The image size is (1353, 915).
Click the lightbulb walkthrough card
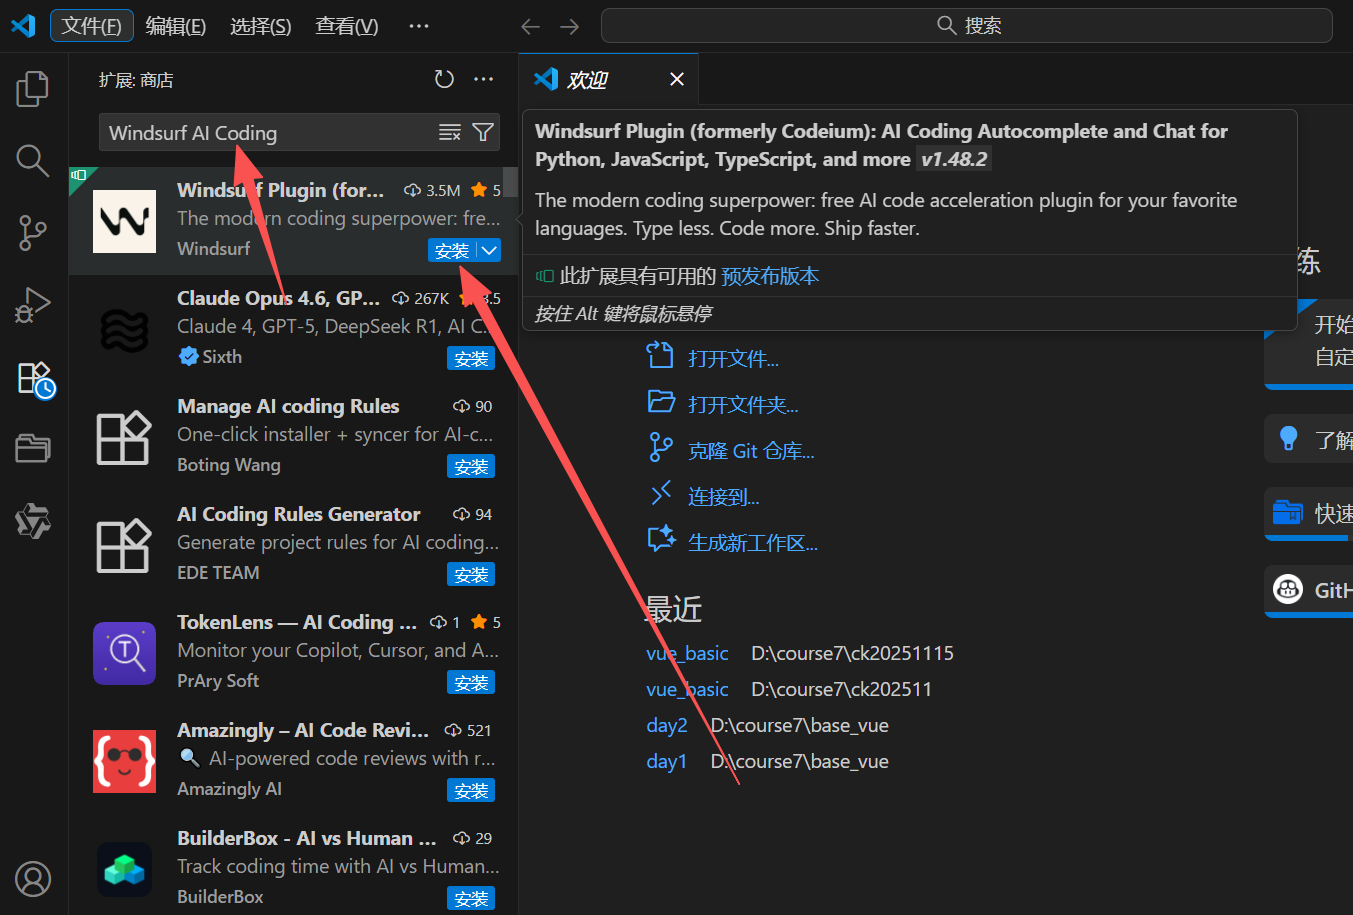click(x=1309, y=439)
